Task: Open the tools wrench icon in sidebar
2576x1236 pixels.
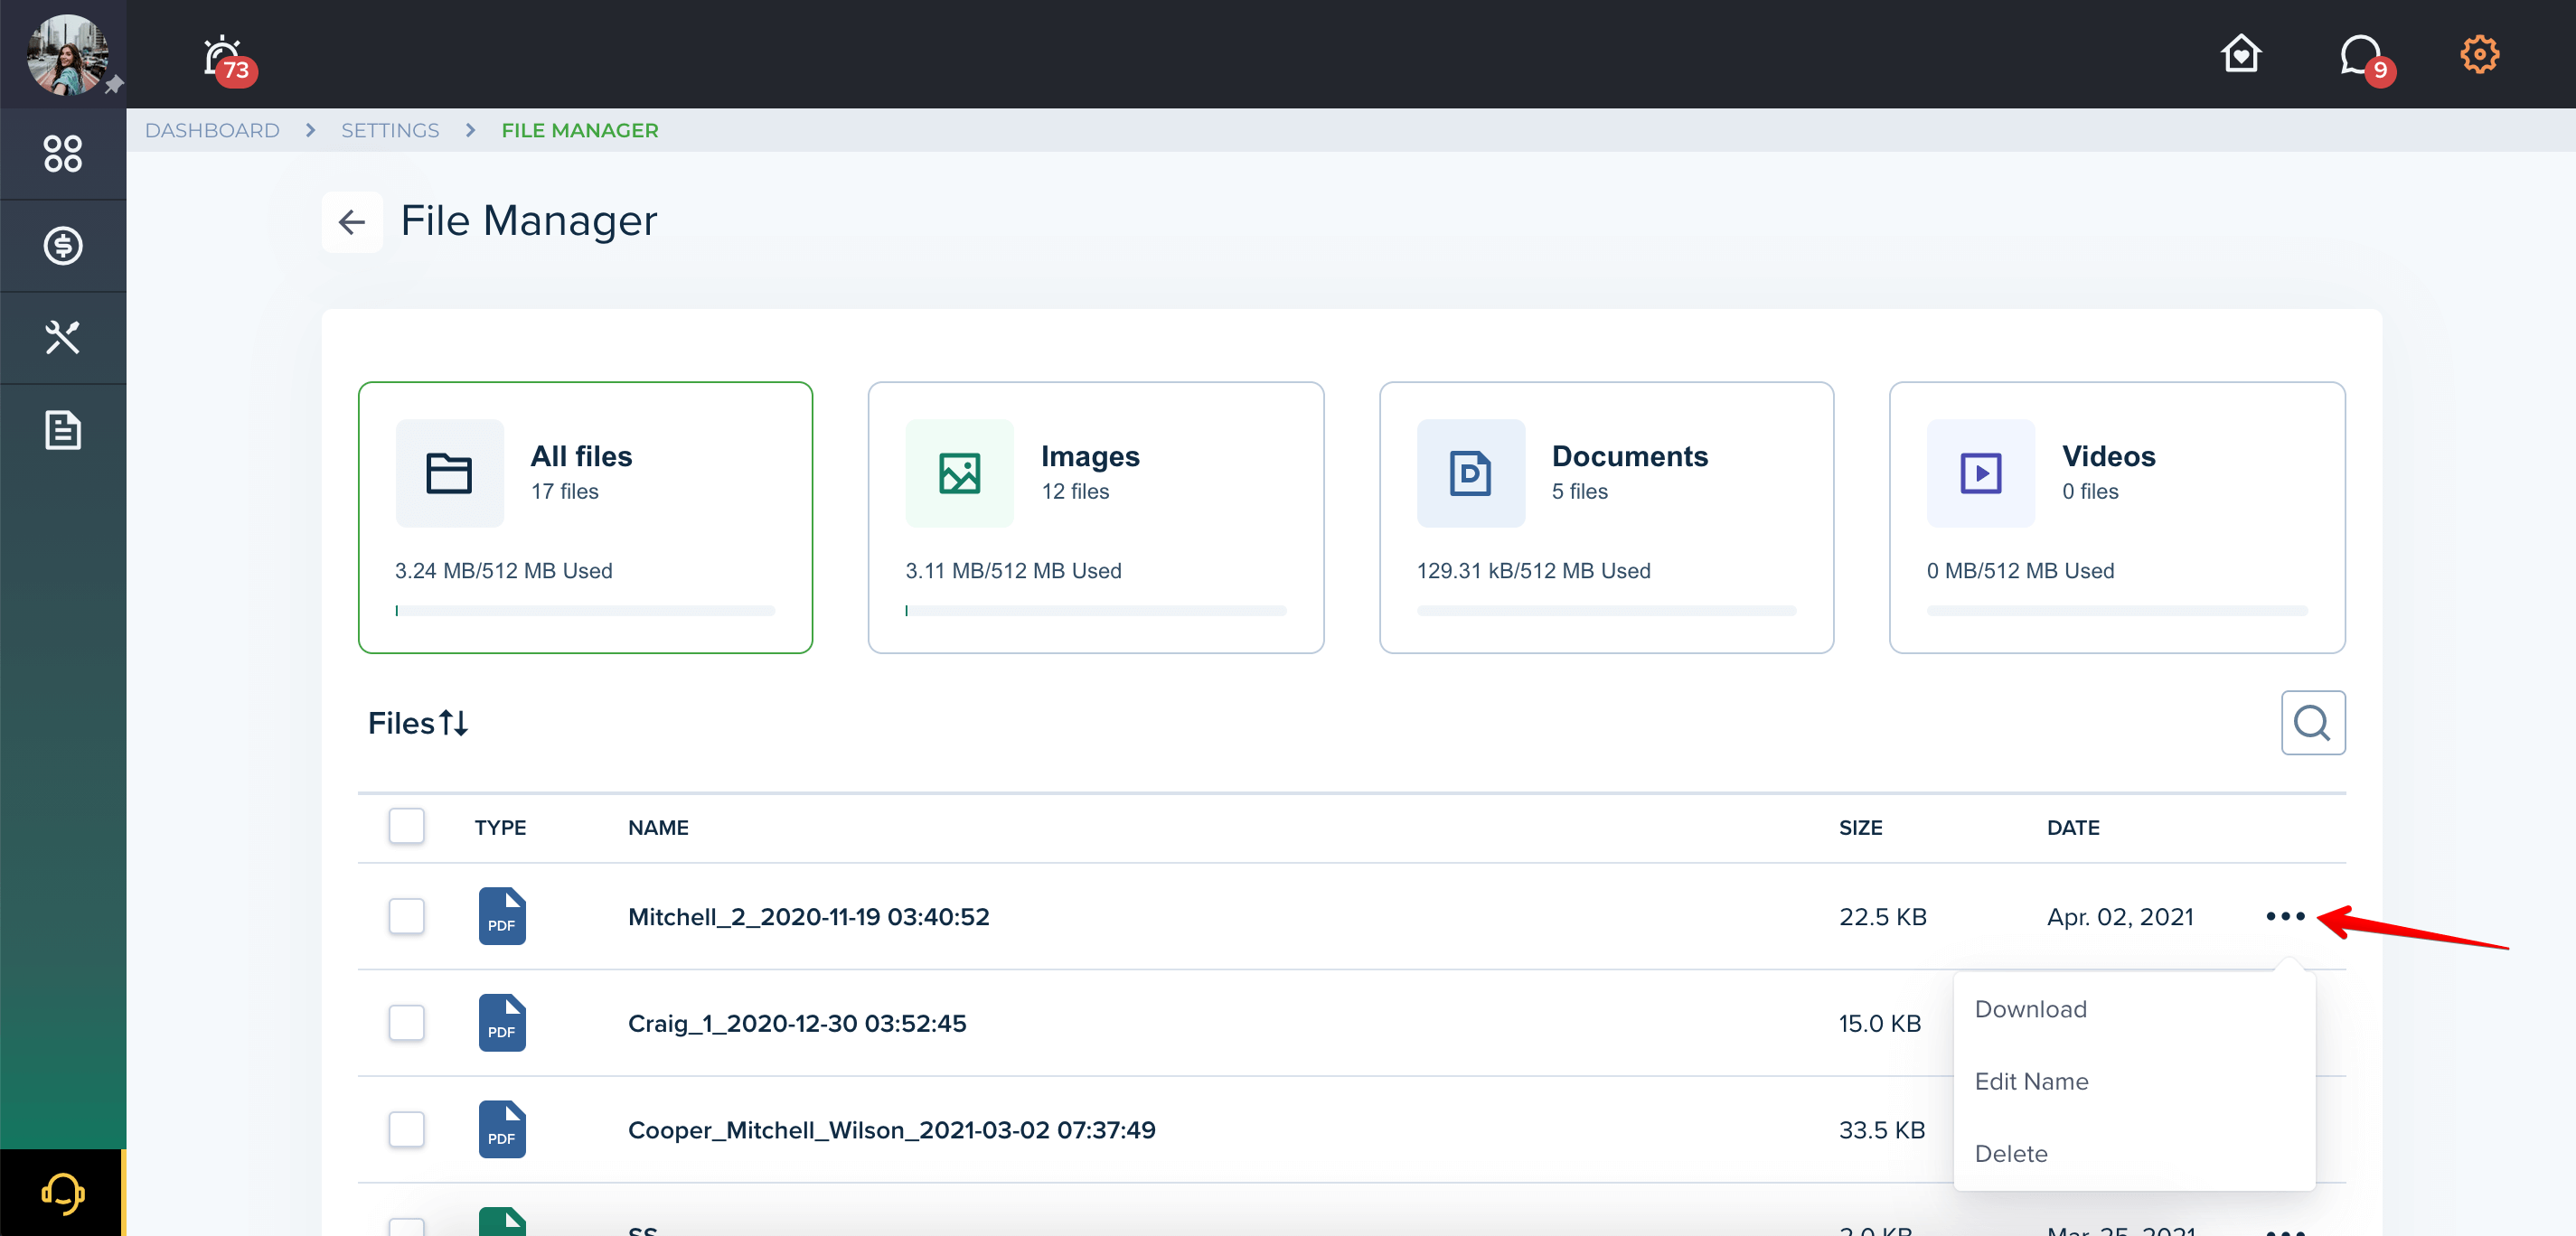Action: [x=63, y=338]
